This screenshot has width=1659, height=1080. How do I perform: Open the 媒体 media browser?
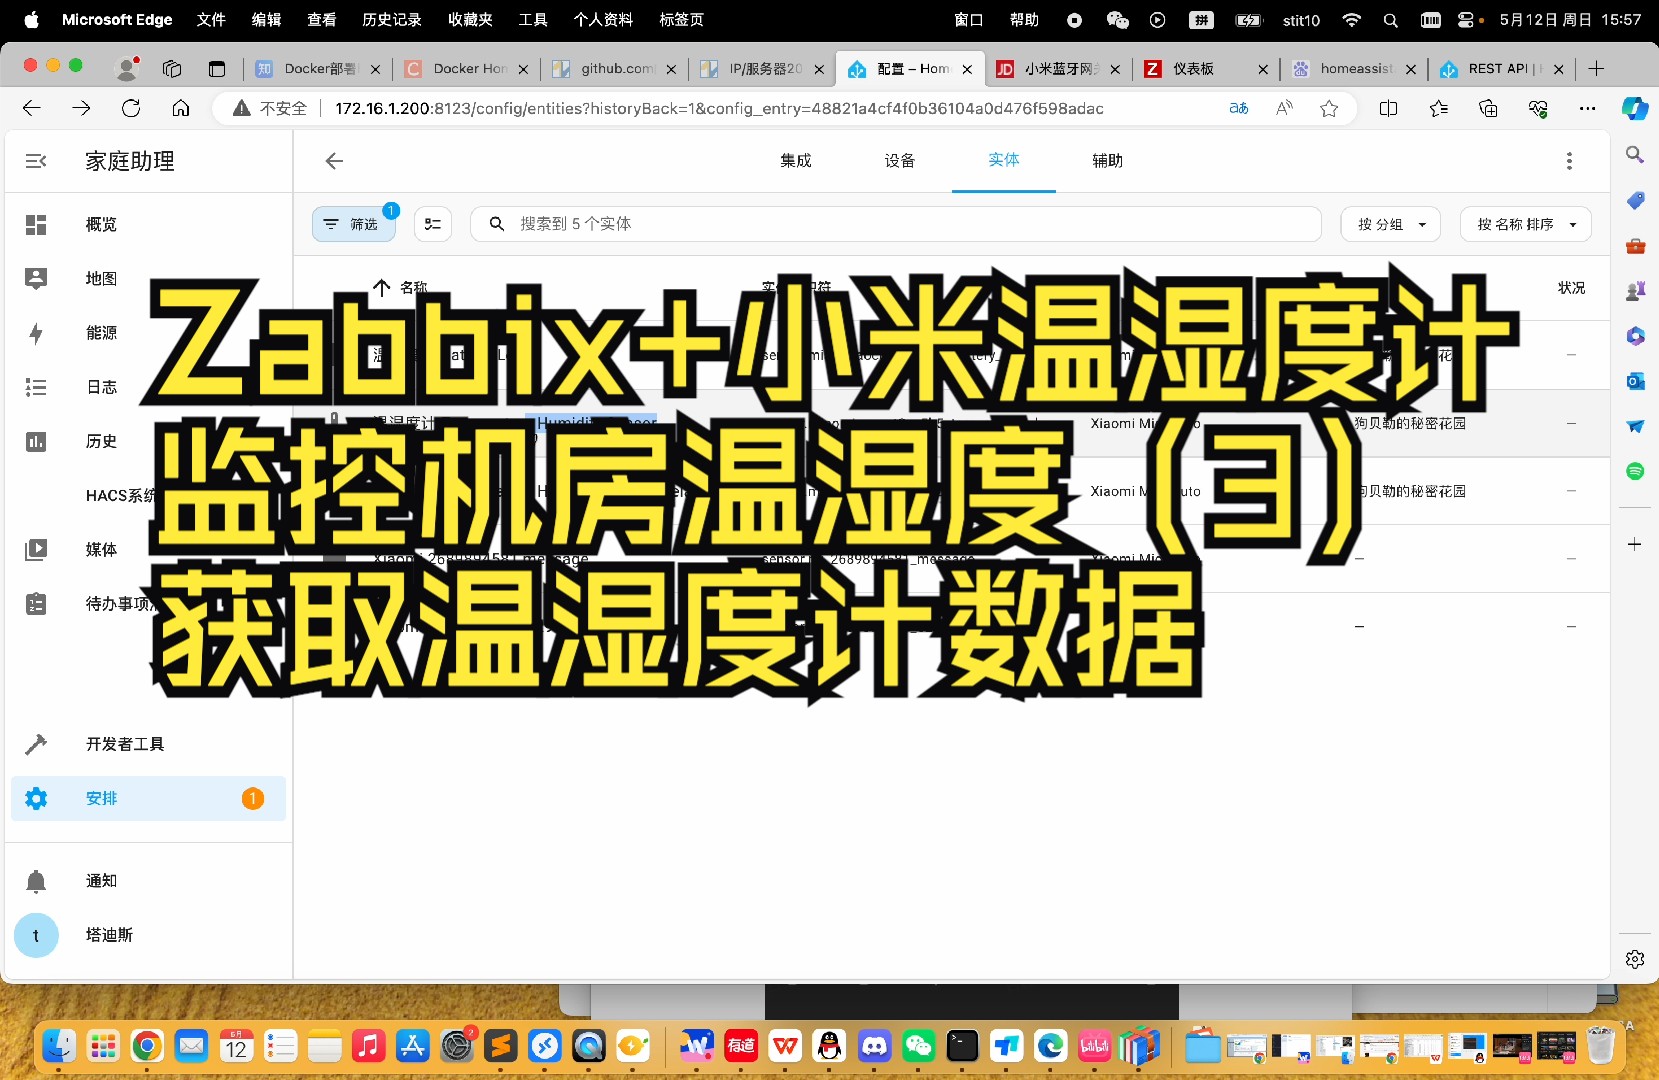[x=148, y=549]
